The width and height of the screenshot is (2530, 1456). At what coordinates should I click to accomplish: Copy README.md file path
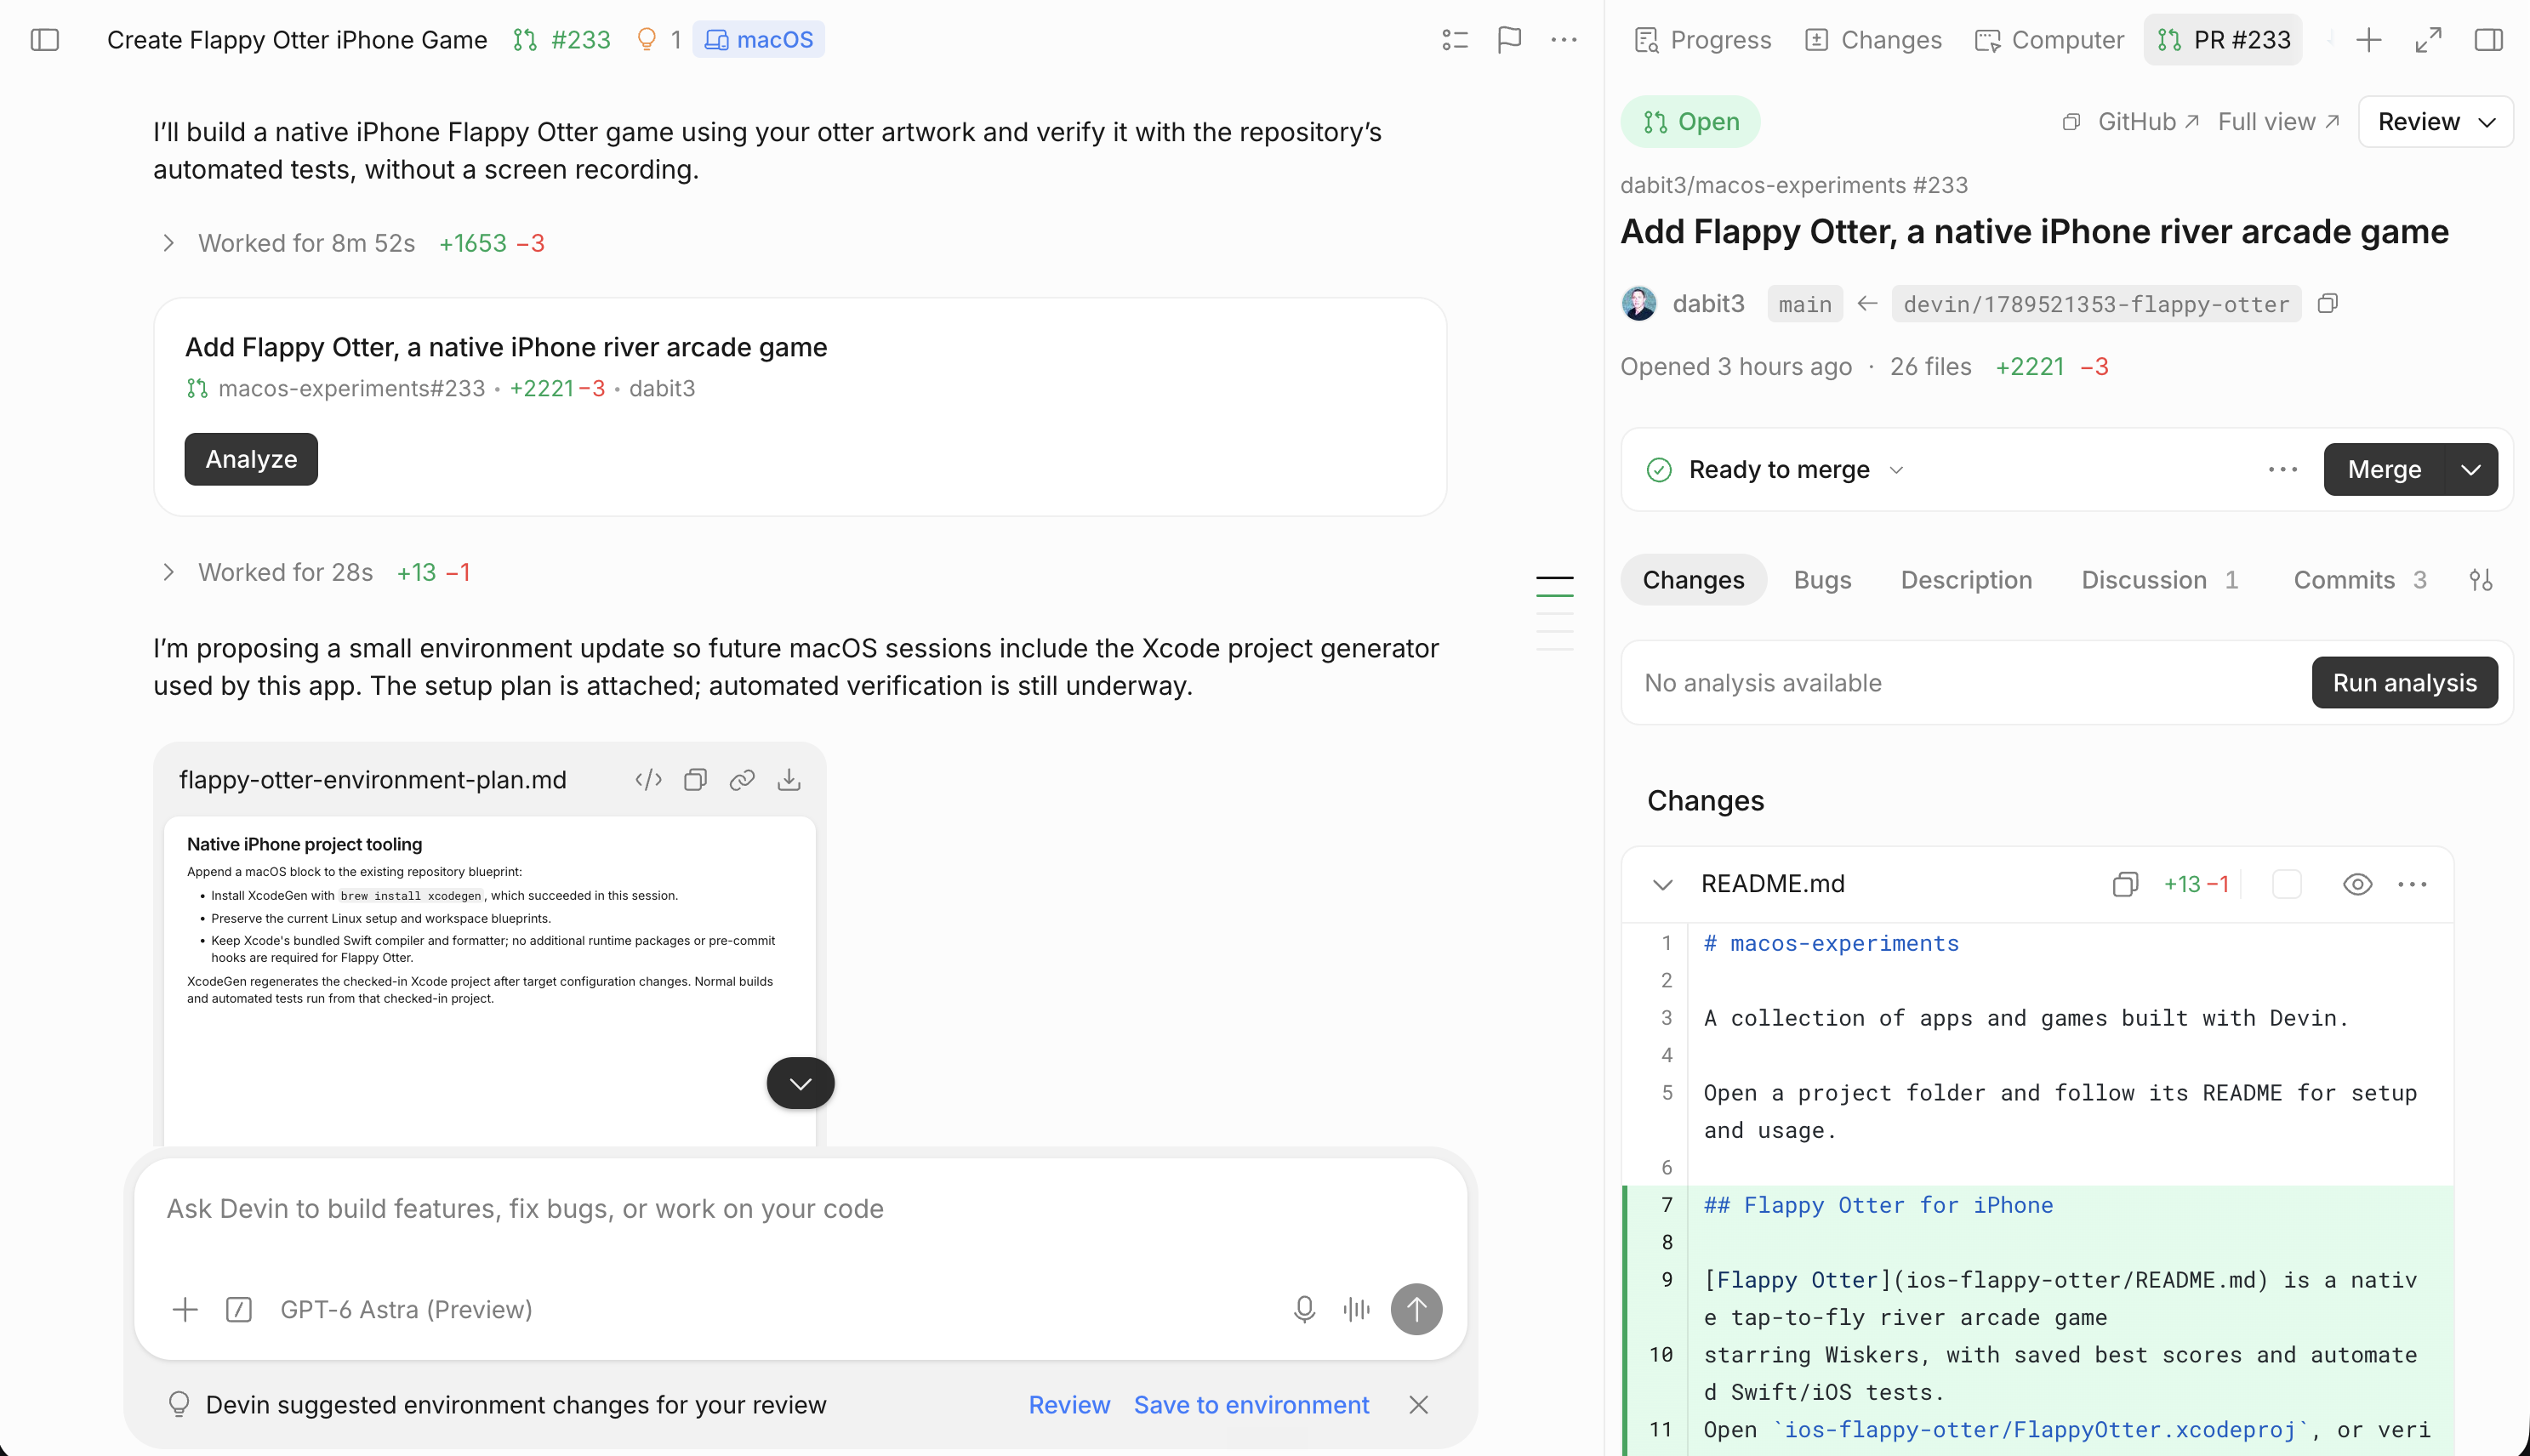point(2125,884)
